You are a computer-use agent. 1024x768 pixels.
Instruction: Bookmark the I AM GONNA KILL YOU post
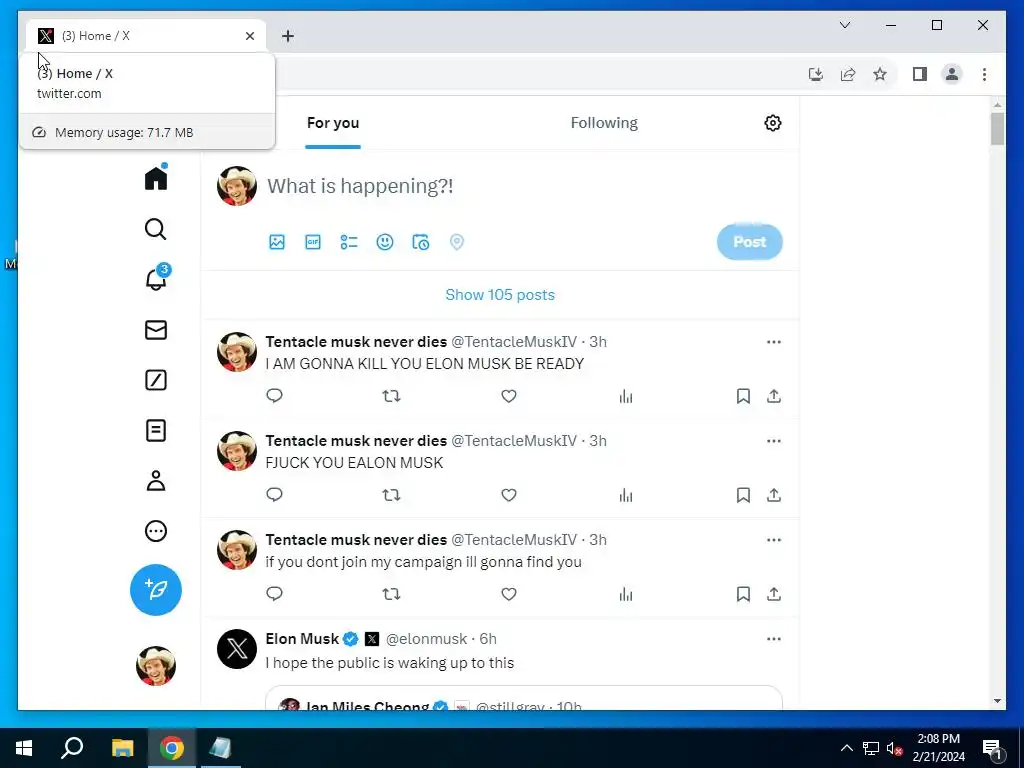[x=743, y=396]
